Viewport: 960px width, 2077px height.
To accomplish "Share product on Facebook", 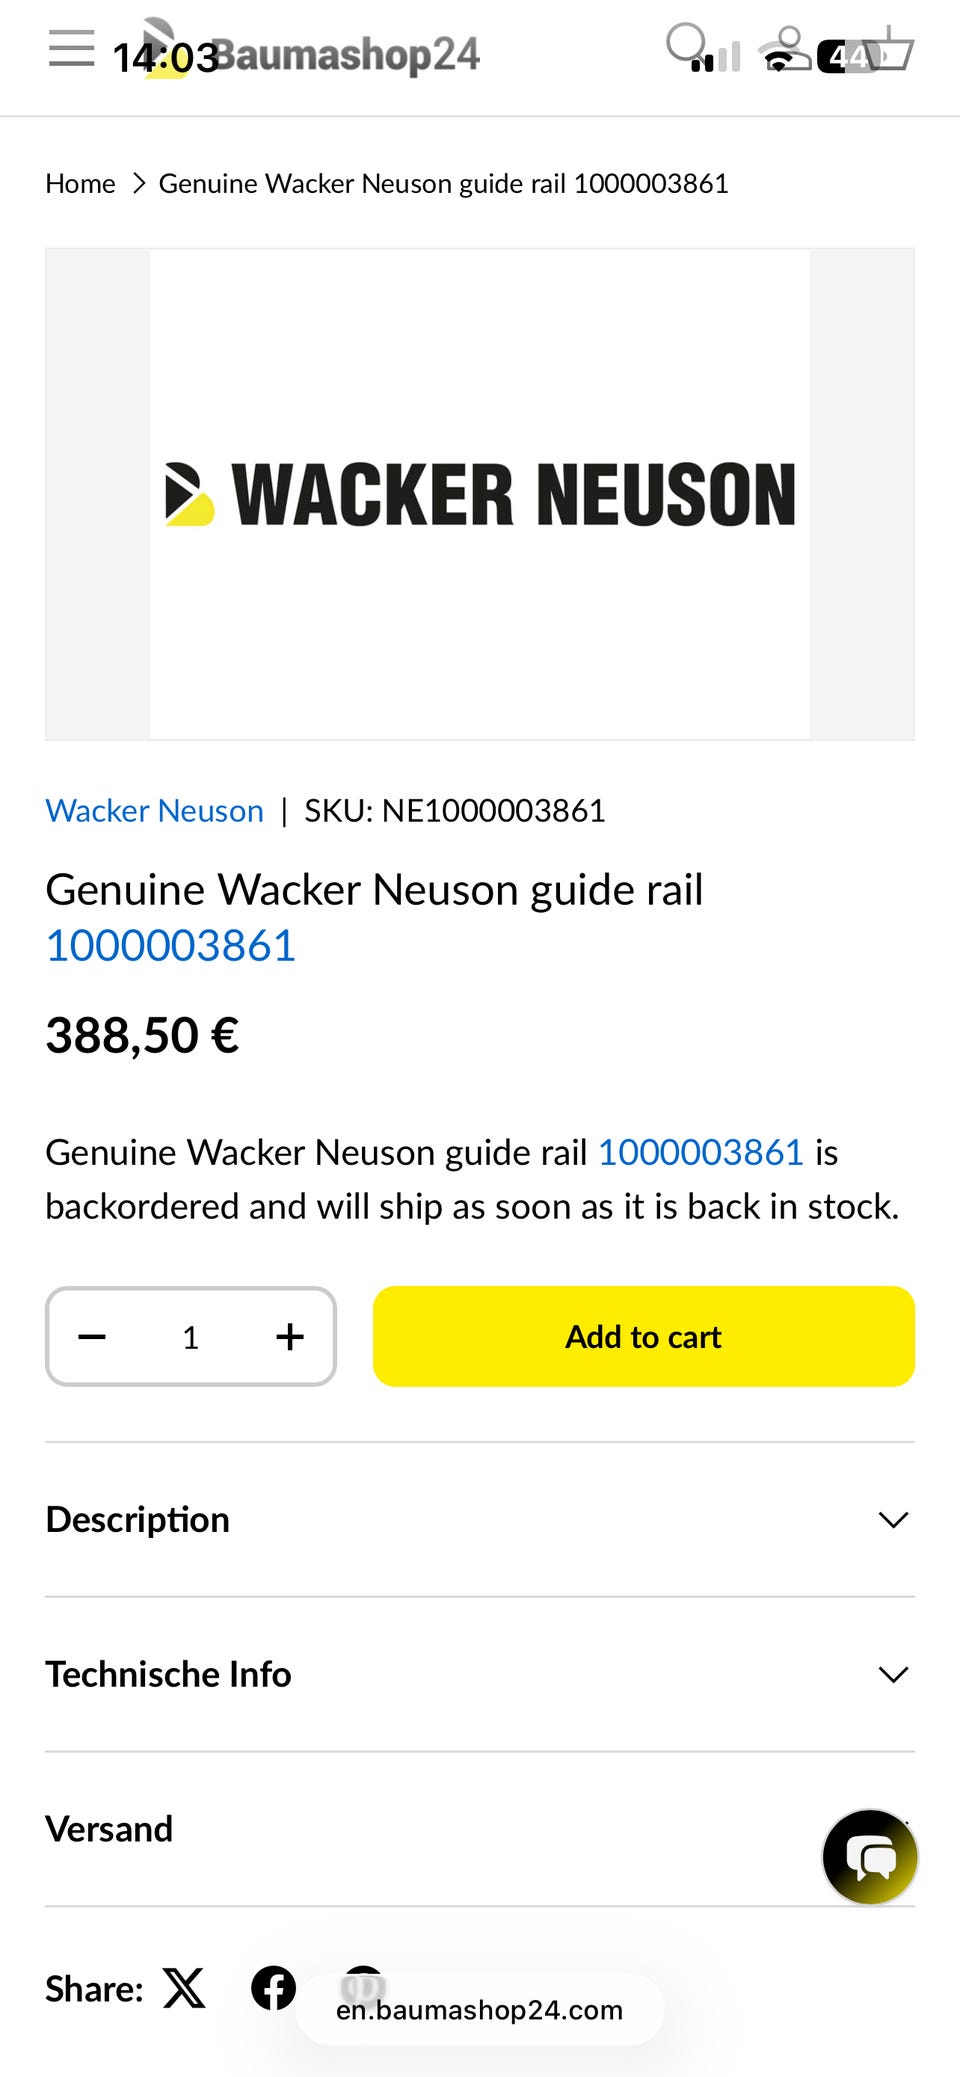I will (x=273, y=1988).
